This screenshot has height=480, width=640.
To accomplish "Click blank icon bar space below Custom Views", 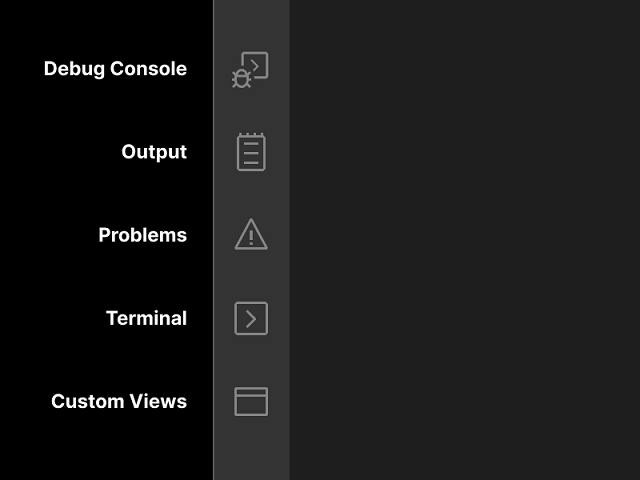I will [x=251, y=450].
